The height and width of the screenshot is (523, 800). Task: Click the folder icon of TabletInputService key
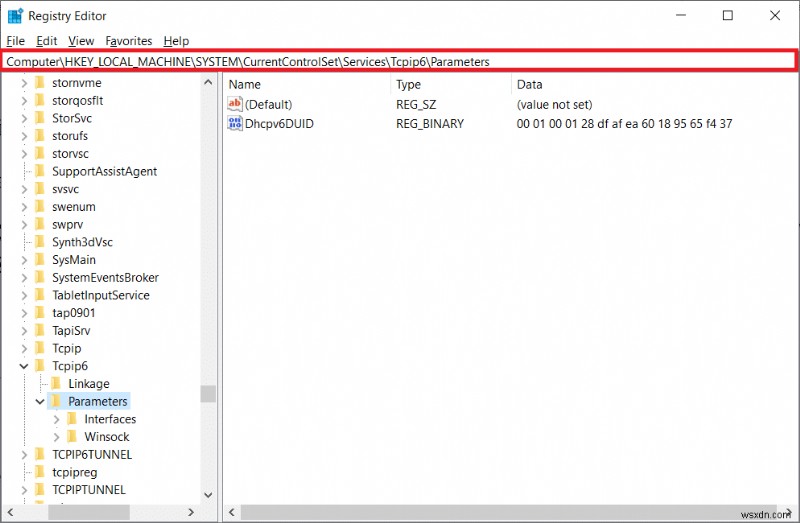click(40, 295)
